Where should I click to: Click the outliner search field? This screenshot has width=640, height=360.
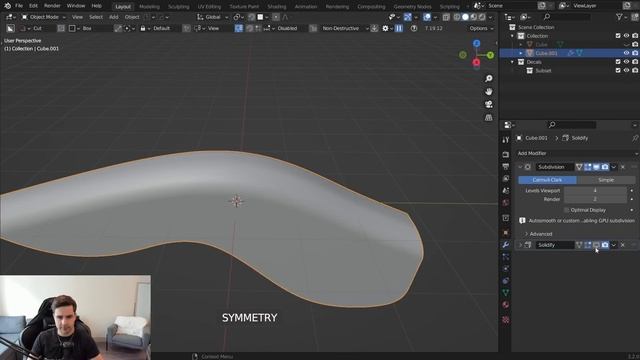click(x=567, y=17)
